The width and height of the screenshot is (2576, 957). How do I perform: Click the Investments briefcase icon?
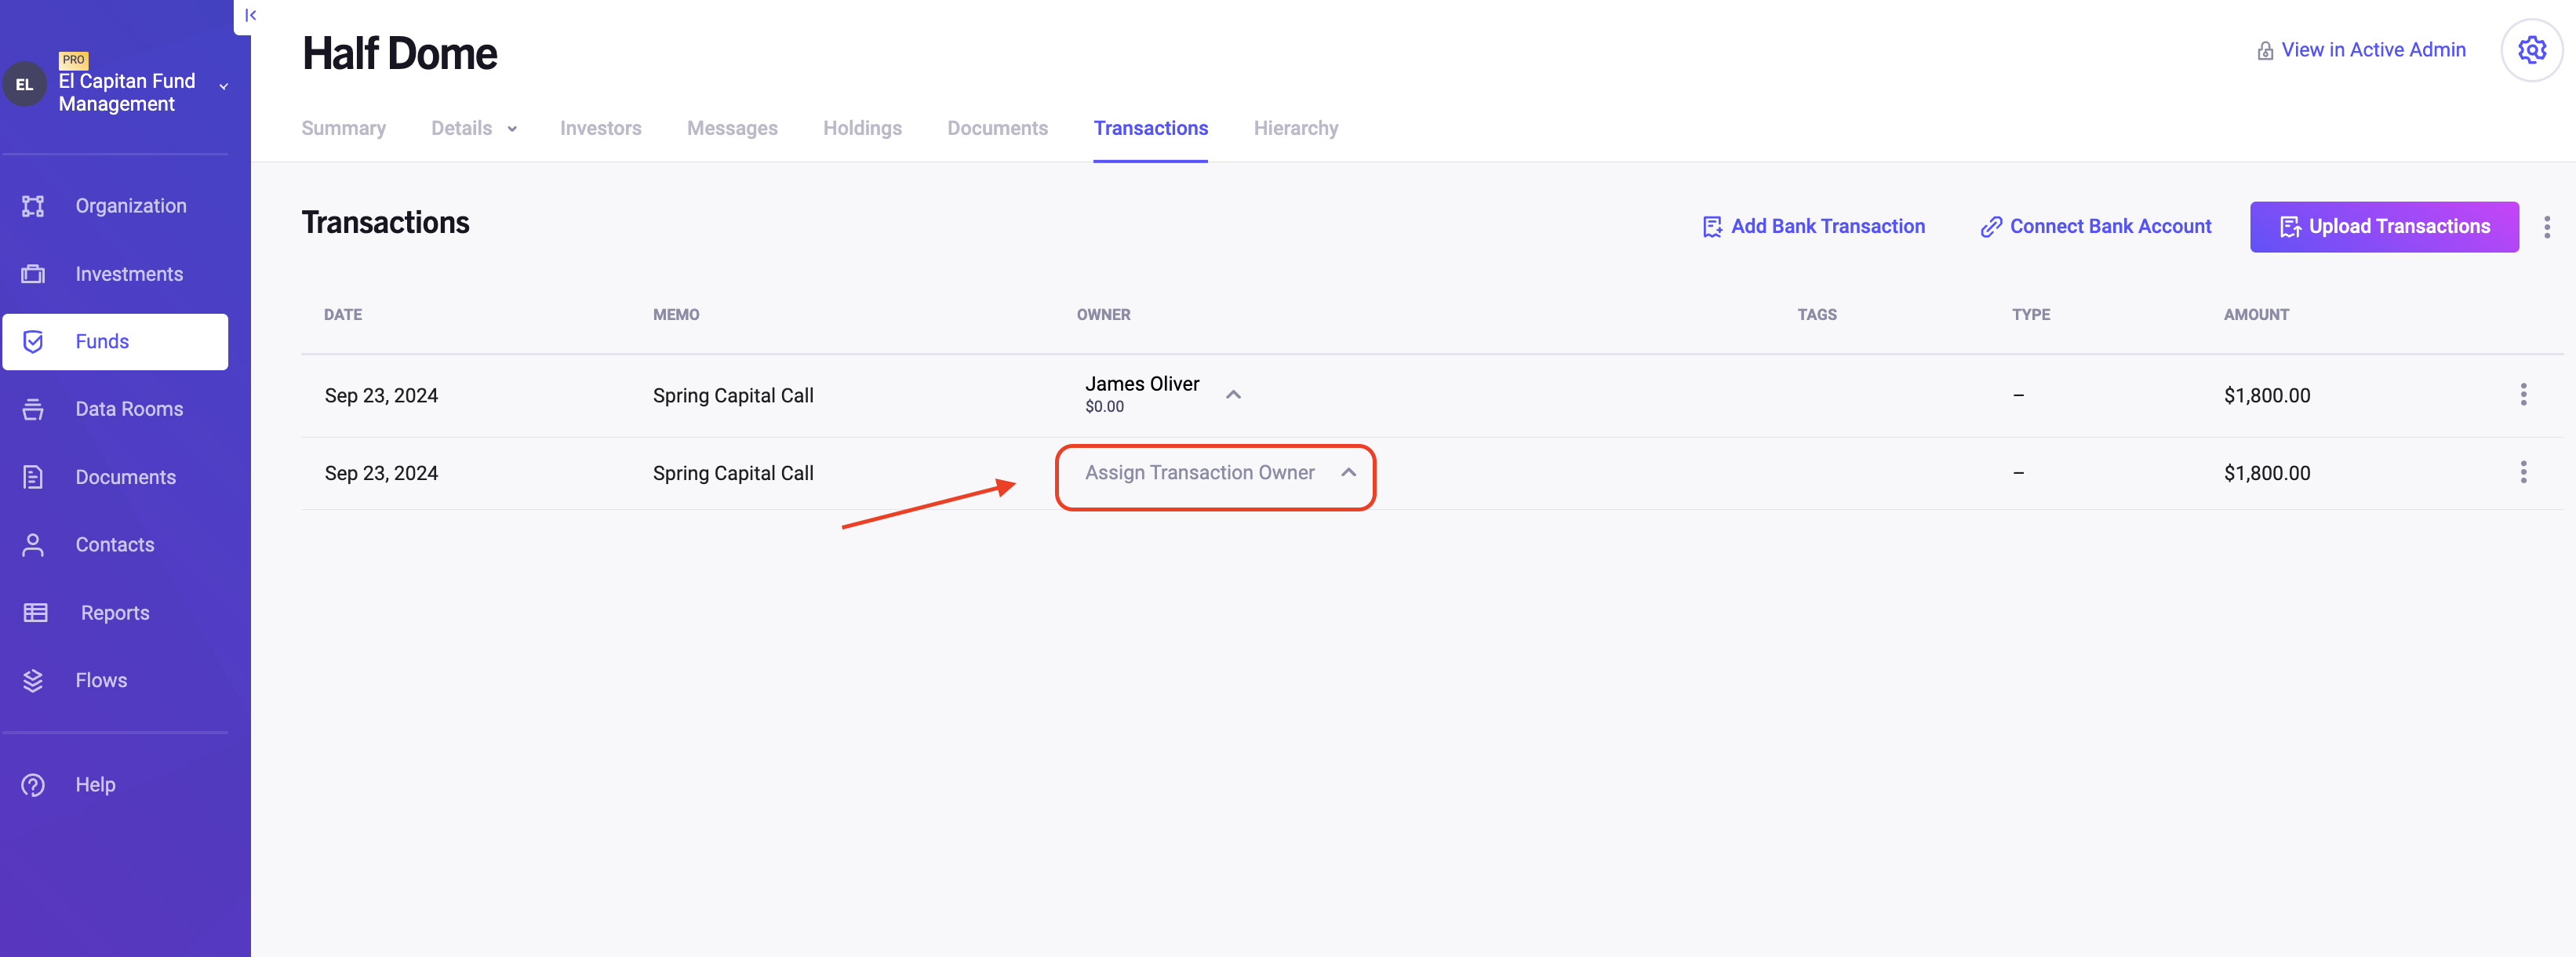[33, 274]
